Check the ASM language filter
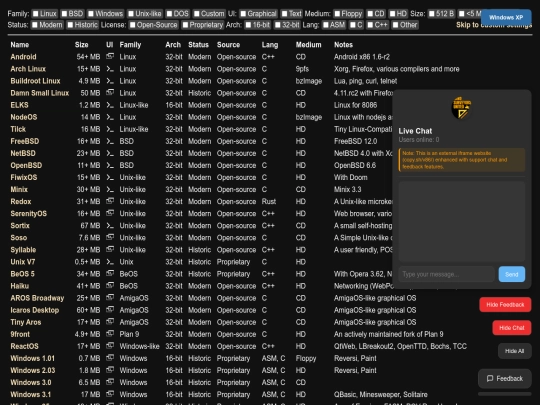 point(325,25)
